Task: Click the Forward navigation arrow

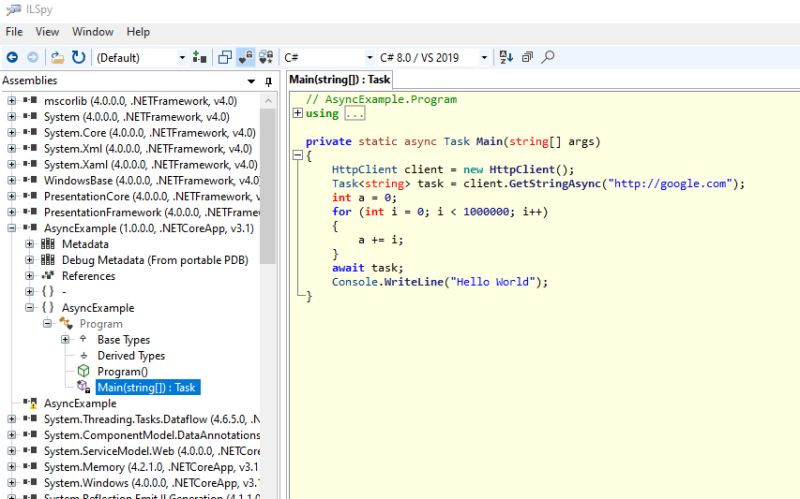Action: (33, 57)
